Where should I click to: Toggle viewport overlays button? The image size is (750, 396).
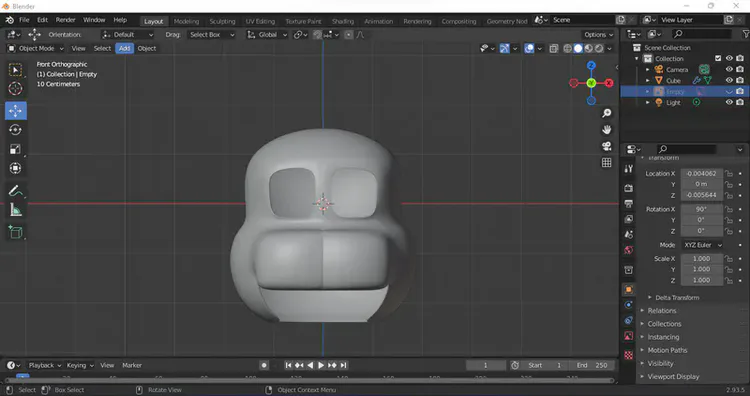click(x=529, y=48)
